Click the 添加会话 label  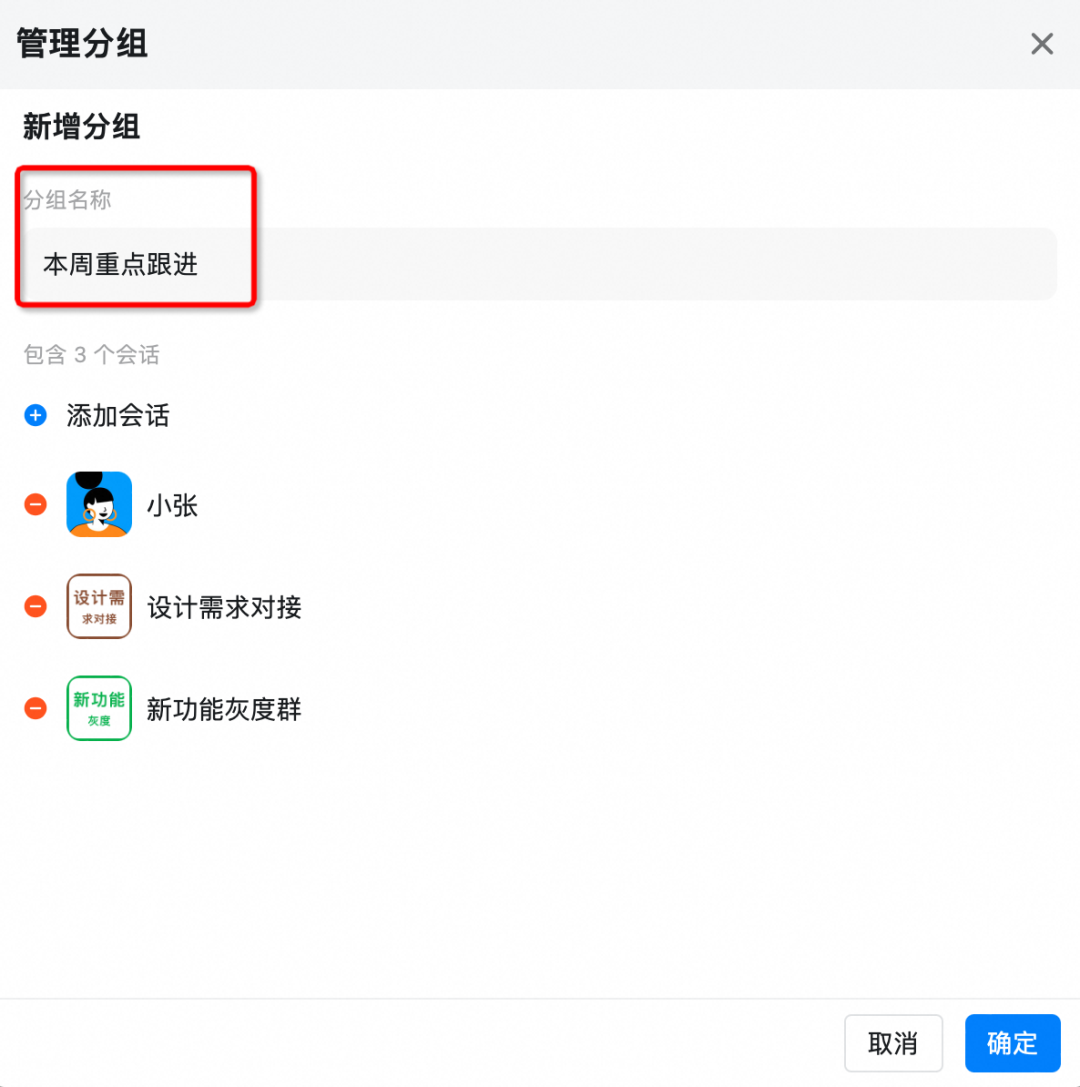pyautogui.click(x=118, y=416)
